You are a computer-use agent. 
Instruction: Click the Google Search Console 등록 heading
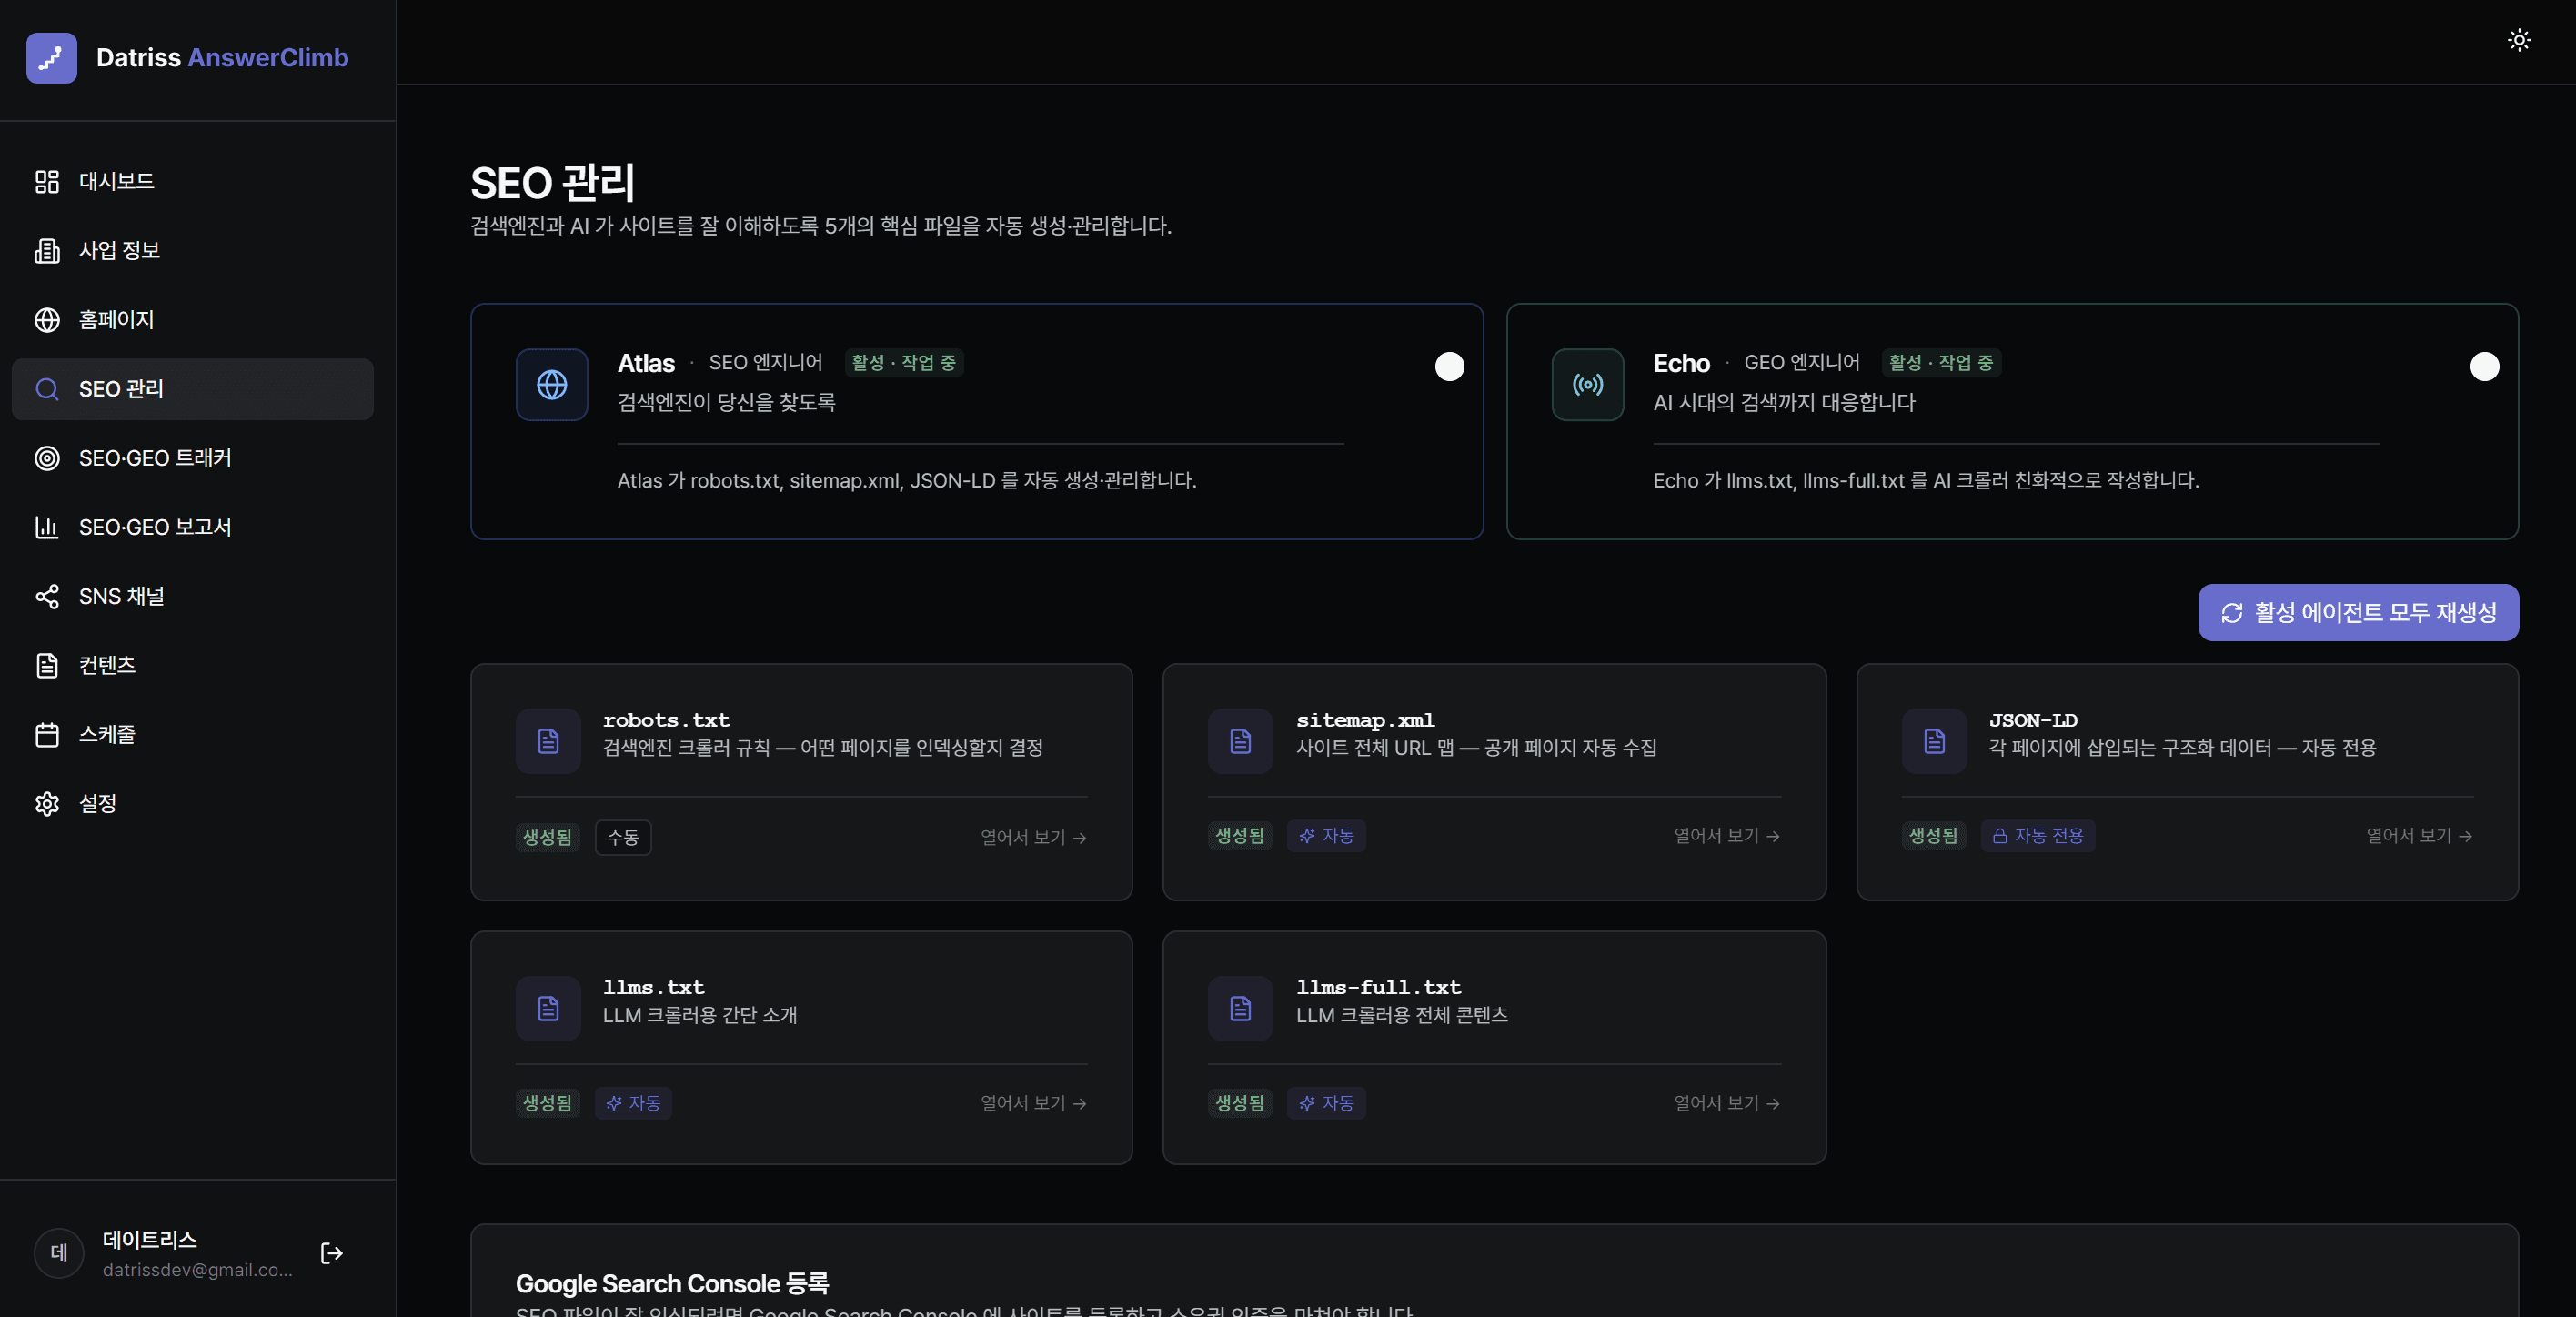click(x=672, y=1284)
